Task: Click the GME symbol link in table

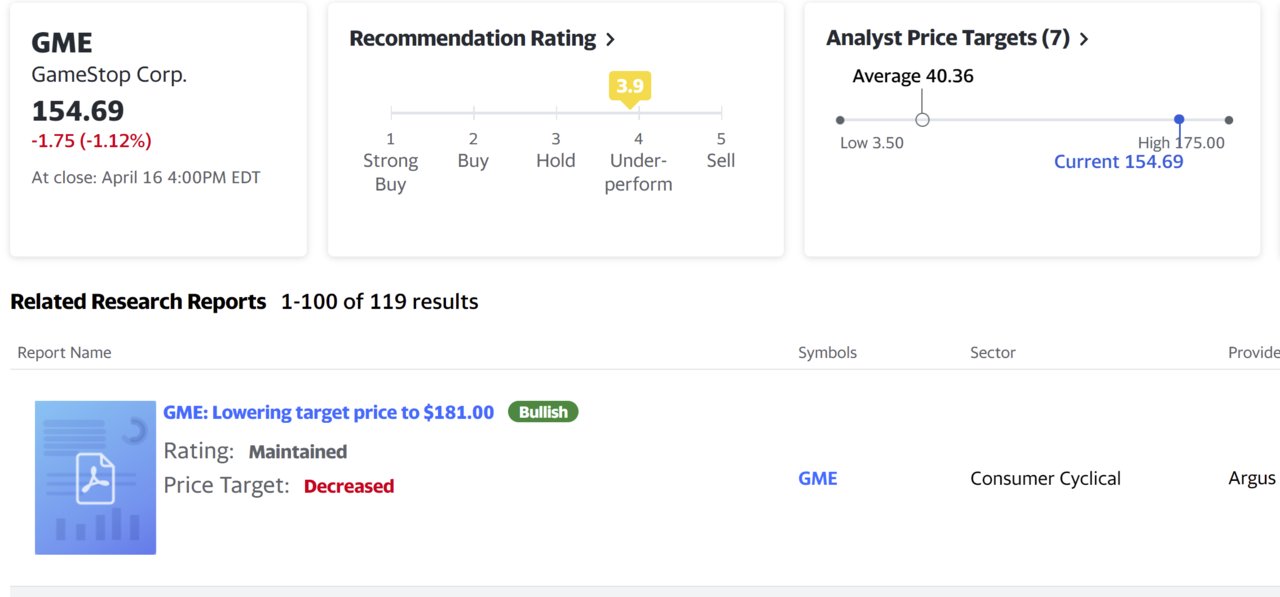Action: 817,478
